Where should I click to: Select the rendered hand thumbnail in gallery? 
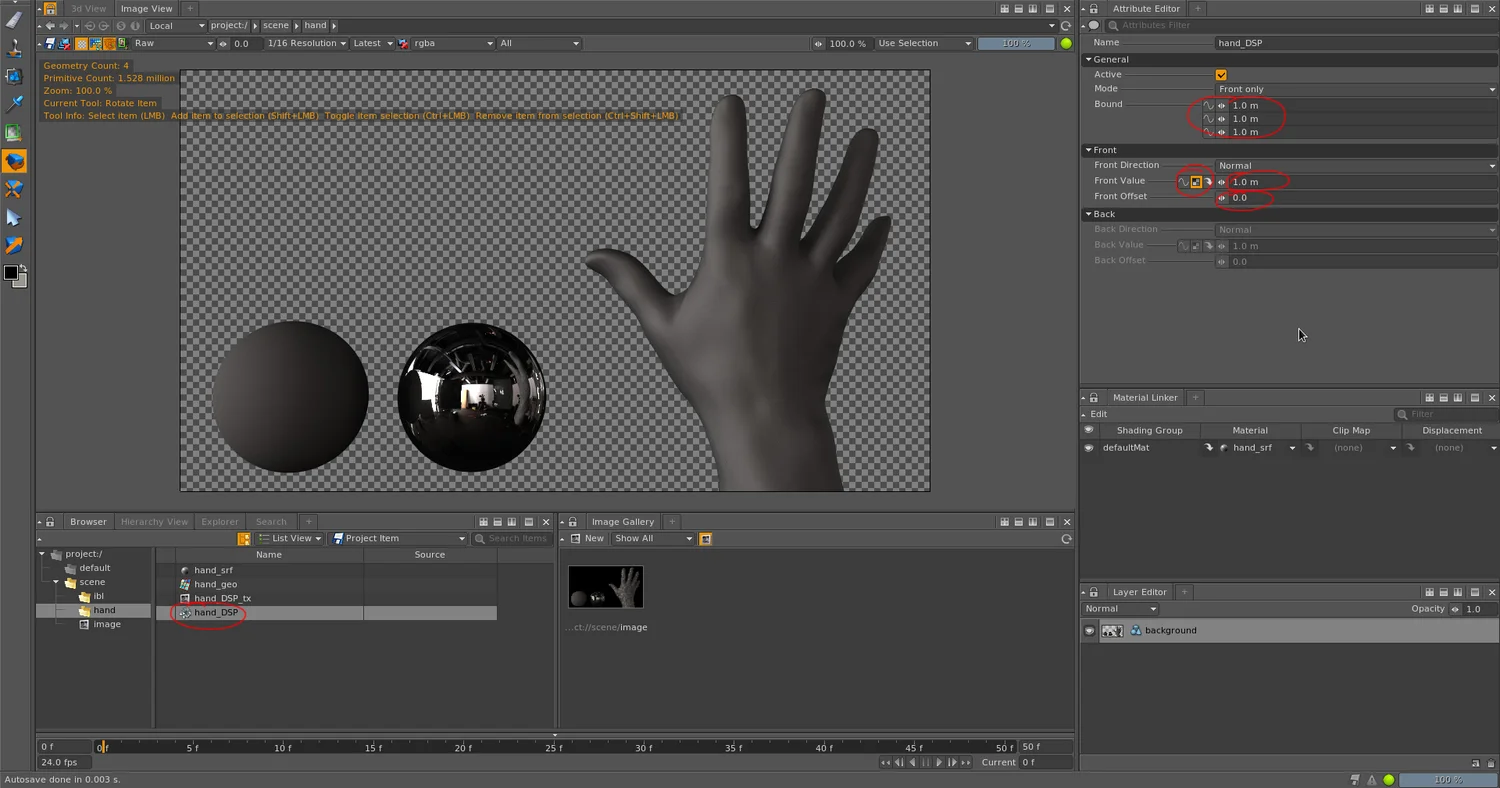tap(606, 587)
